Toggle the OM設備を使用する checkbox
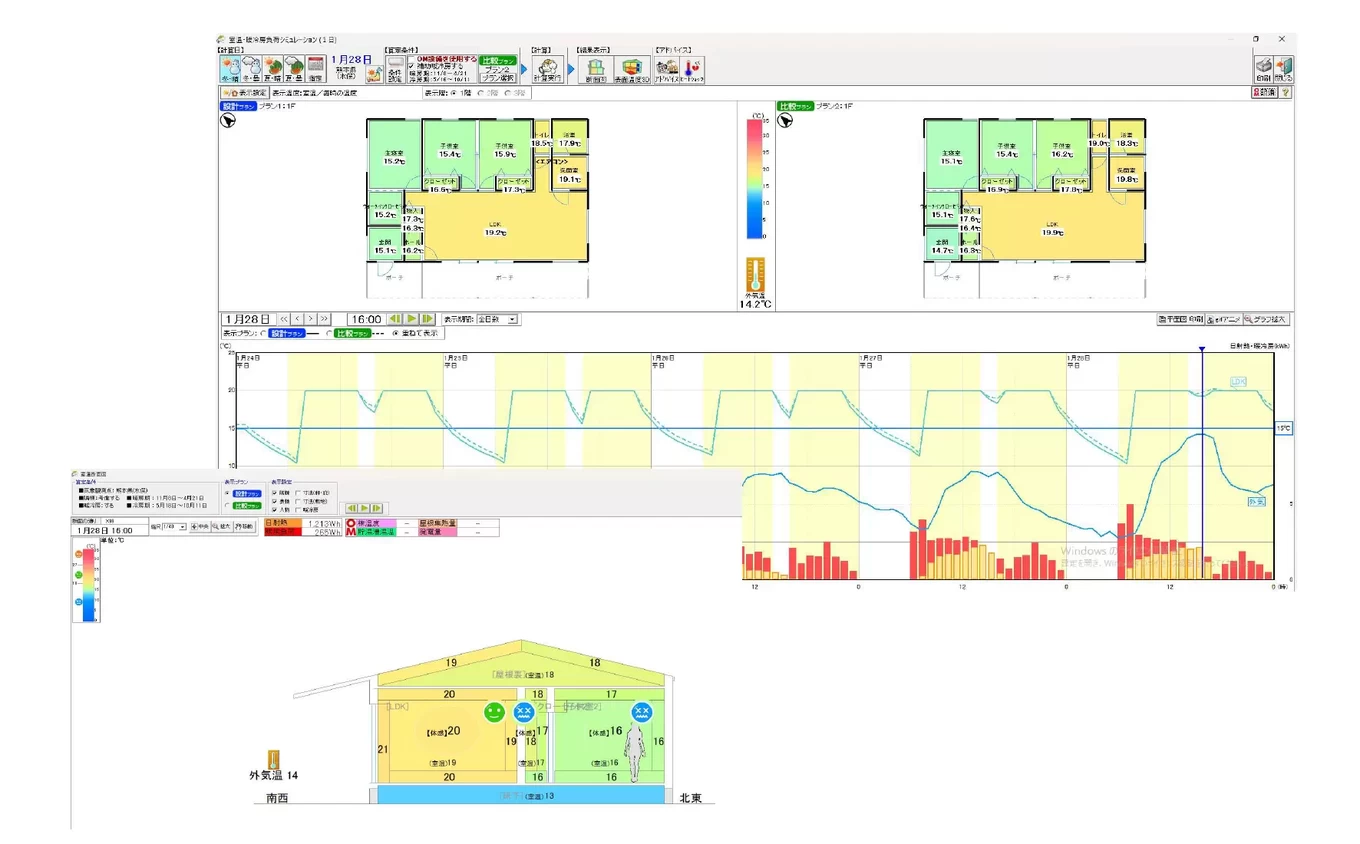 (x=411, y=59)
